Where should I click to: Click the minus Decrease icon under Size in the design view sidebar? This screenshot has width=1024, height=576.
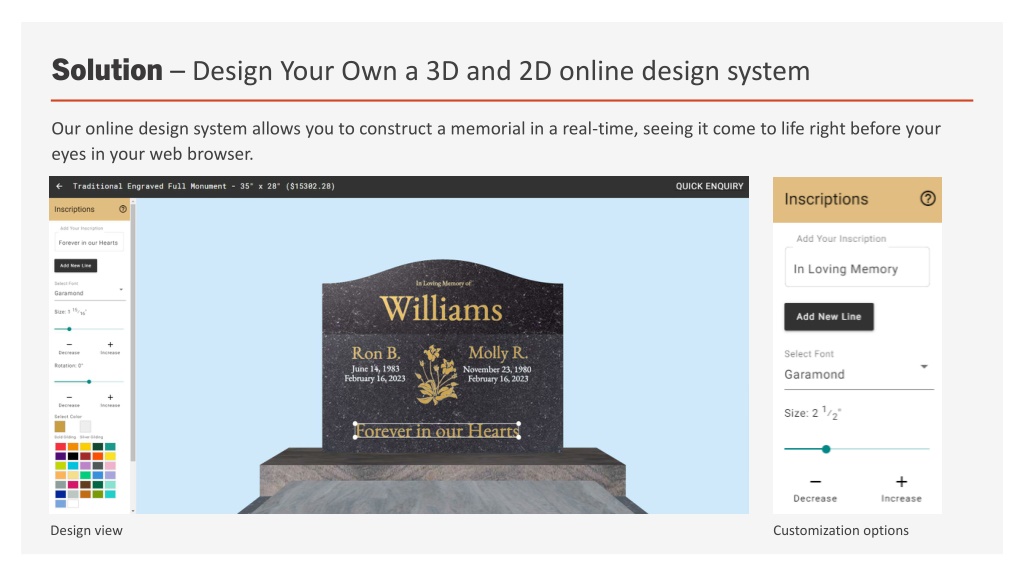pyautogui.click(x=69, y=344)
